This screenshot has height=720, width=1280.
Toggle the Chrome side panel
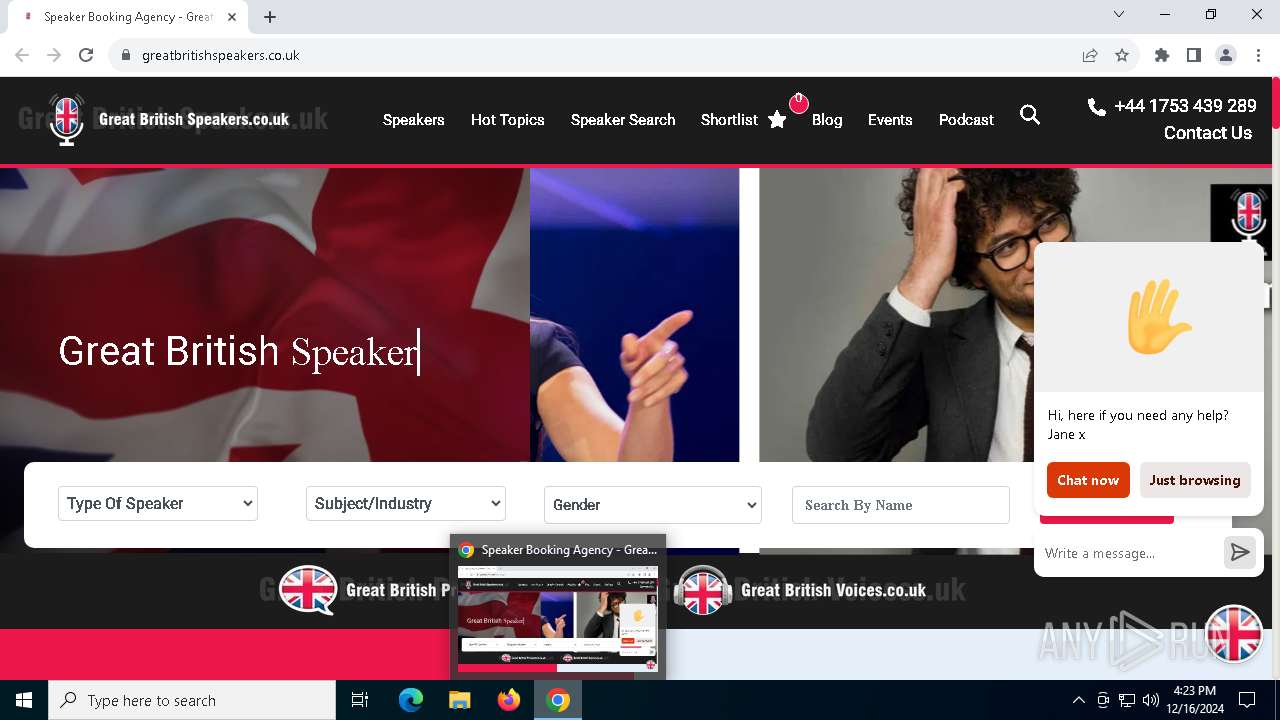[x=1194, y=55]
